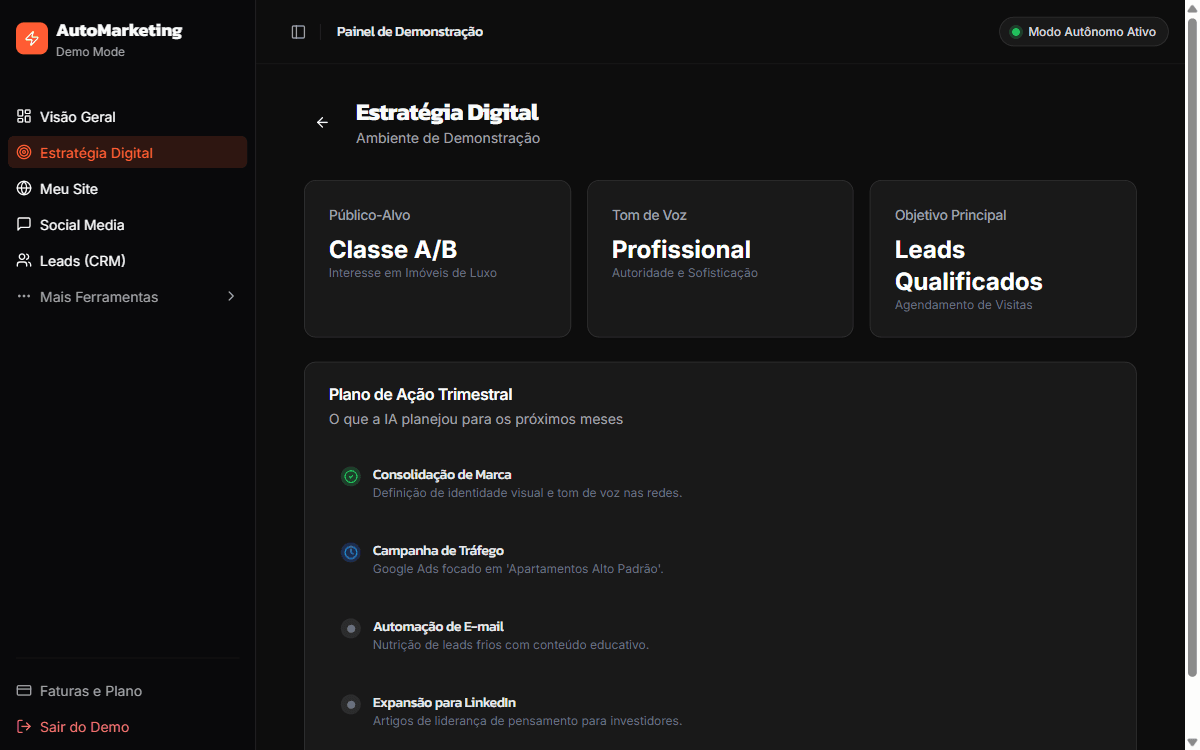Viewport: 1200px width, 750px height.
Task: Click Sair do Demo to exit
Action: pos(82,726)
